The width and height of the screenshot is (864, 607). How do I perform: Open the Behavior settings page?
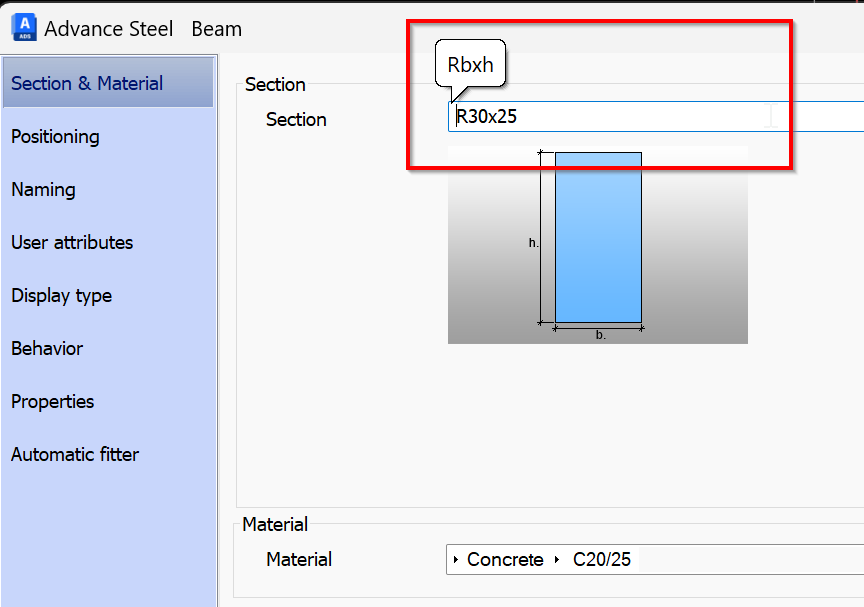(x=46, y=348)
